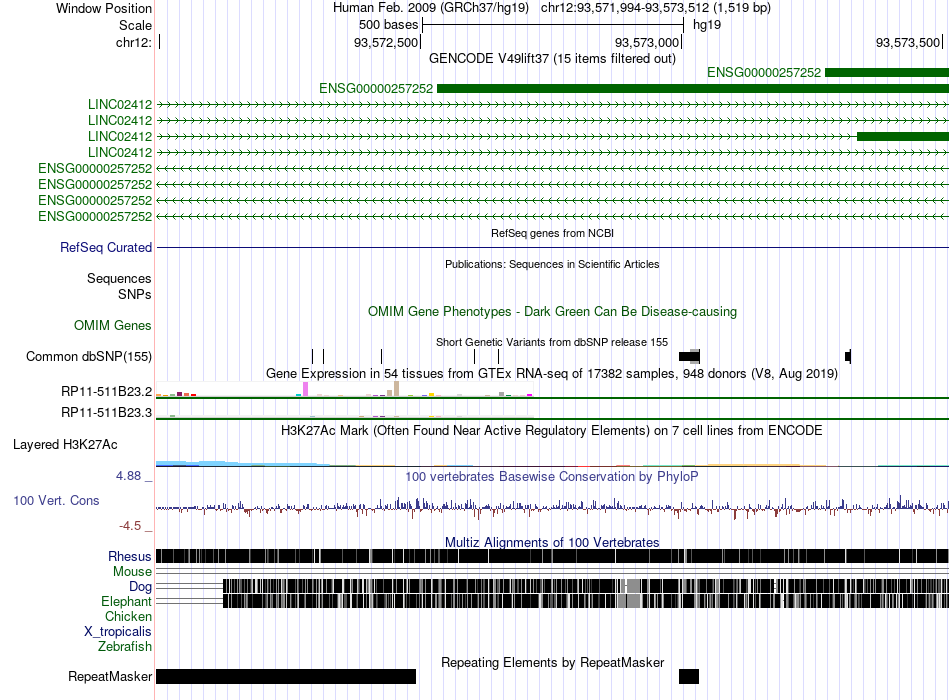This screenshot has height=700, width=950.
Task: Click the Elephant alignment bar
Action: pyautogui.click(x=586, y=601)
